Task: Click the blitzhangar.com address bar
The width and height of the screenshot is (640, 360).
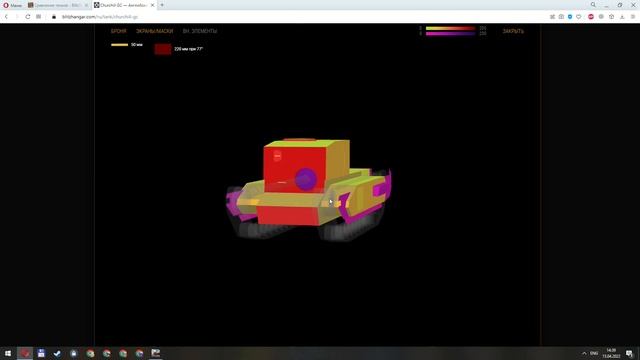Action: (100, 17)
